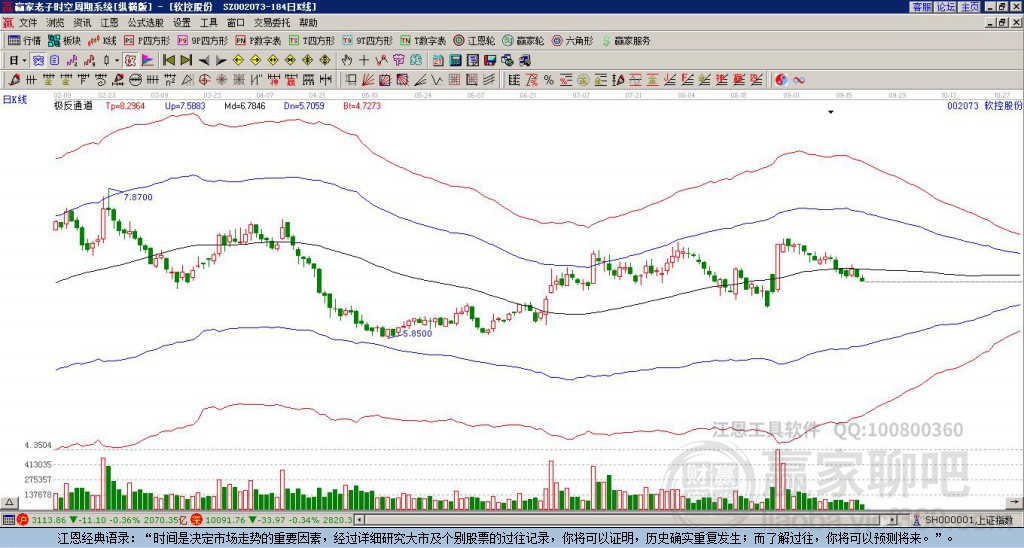
Task: Open the 公式选股 menu
Action: click(146, 23)
